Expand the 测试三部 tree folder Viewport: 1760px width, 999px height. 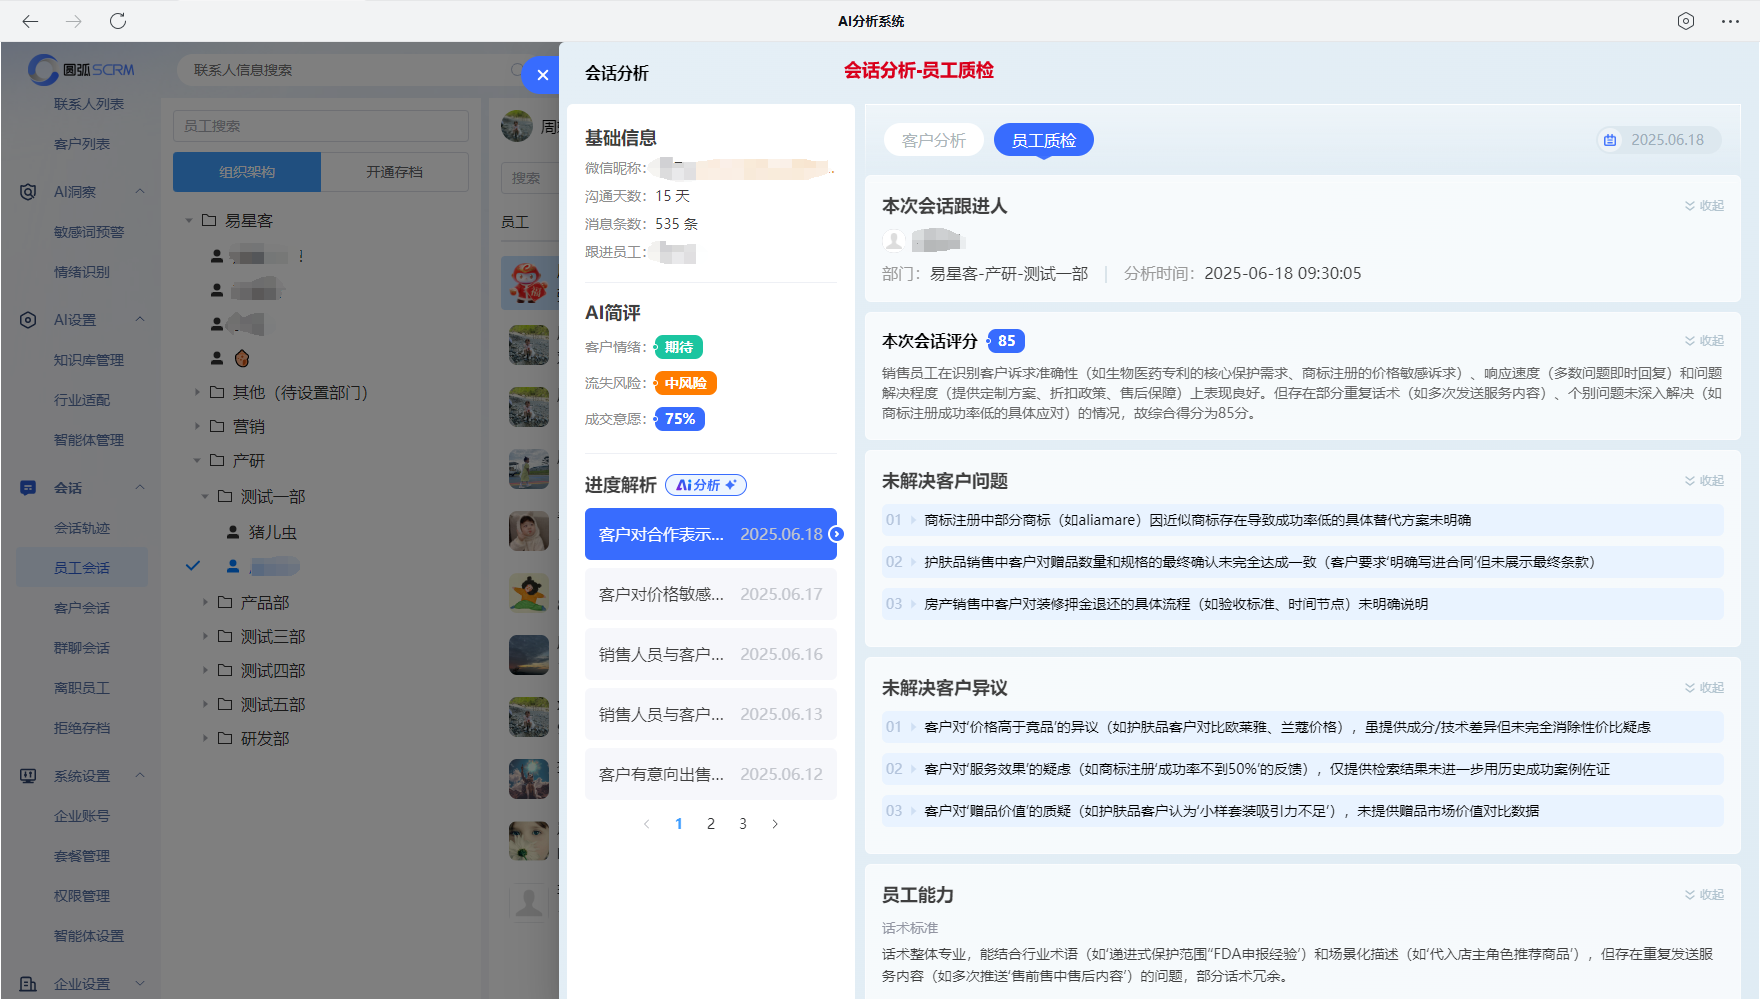click(205, 636)
